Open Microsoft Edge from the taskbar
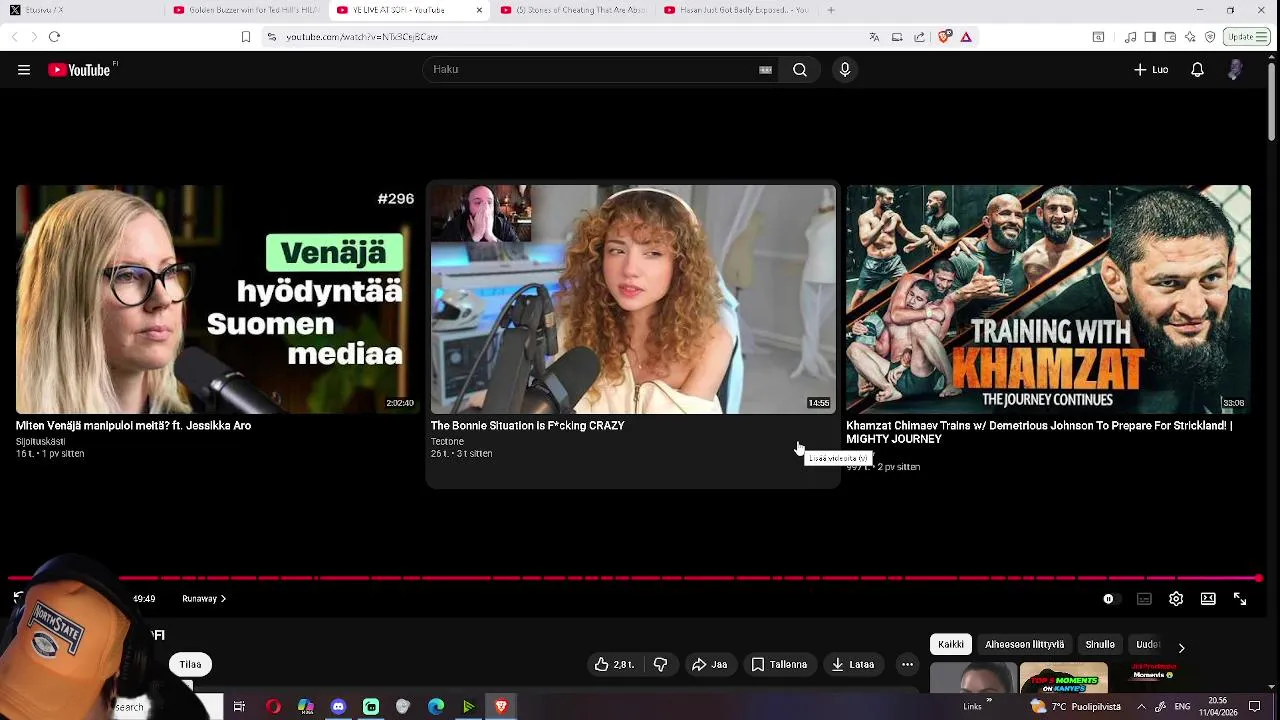The width and height of the screenshot is (1280, 720). 436,707
